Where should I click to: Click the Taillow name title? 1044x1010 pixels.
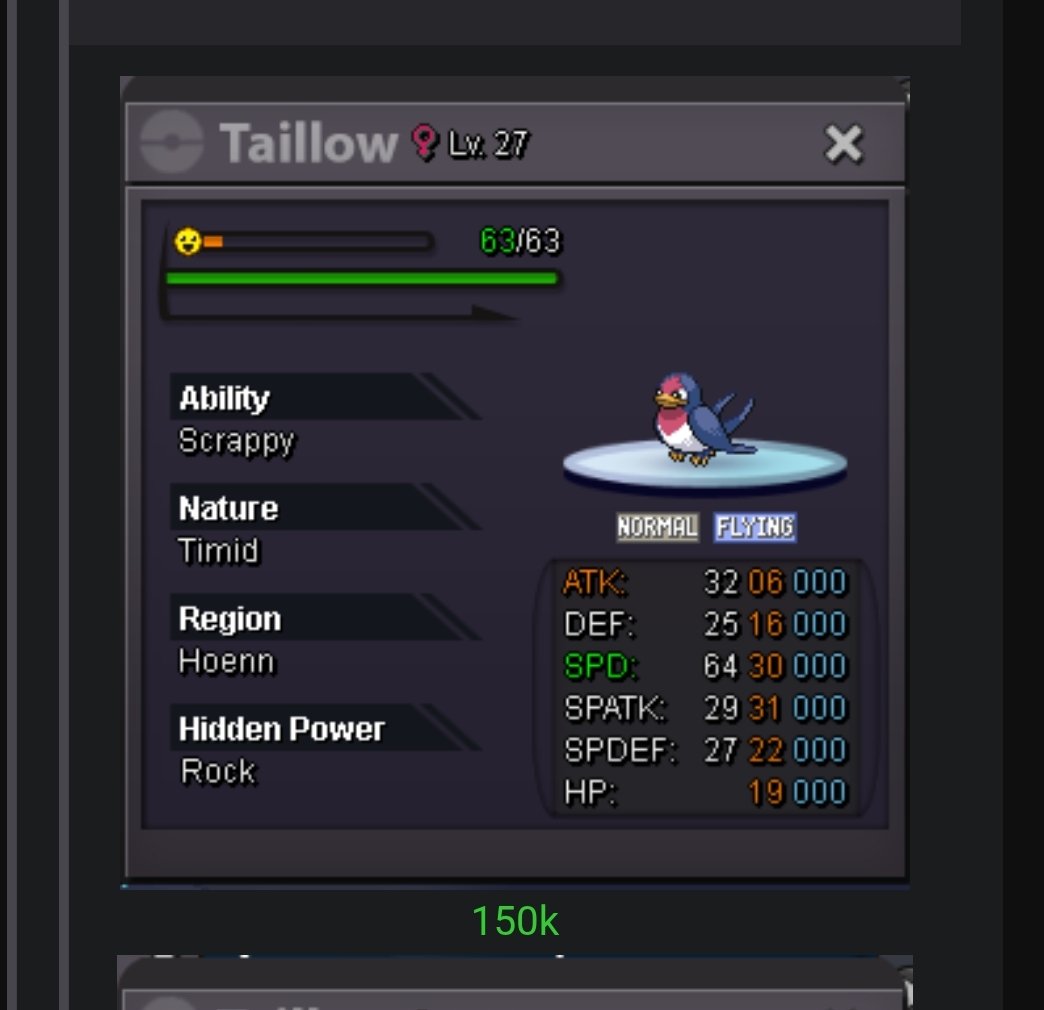coord(308,142)
